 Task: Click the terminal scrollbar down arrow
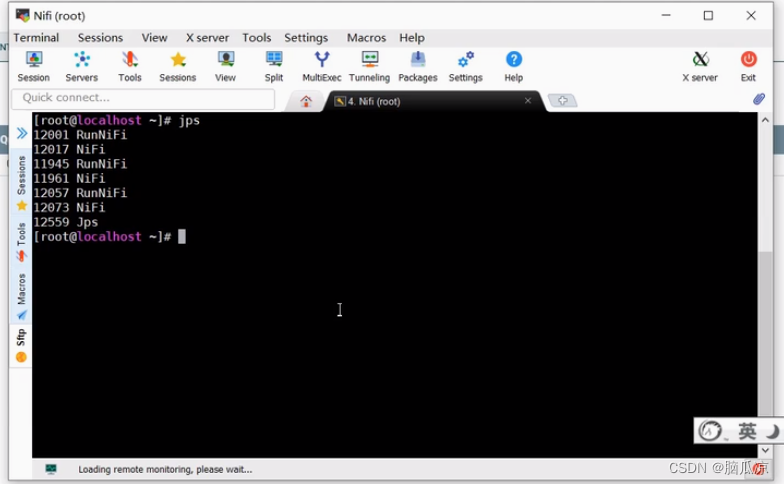765,450
